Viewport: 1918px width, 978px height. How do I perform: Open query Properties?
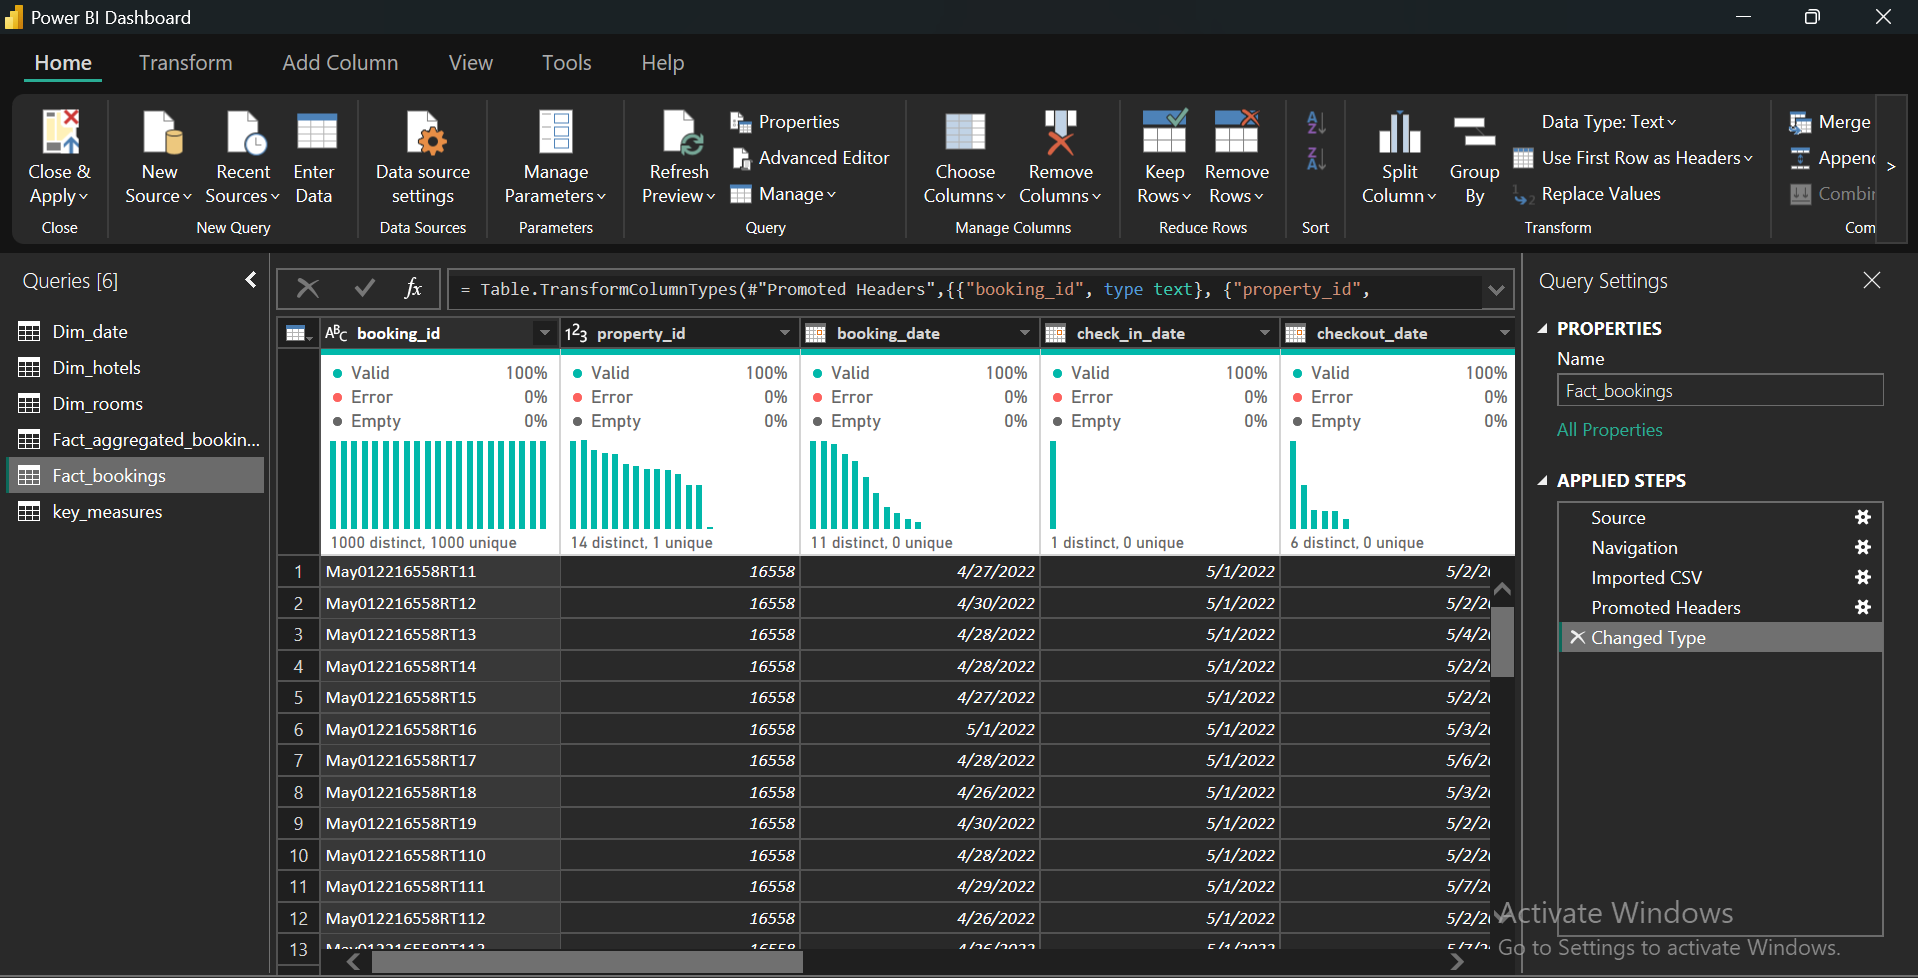785,122
